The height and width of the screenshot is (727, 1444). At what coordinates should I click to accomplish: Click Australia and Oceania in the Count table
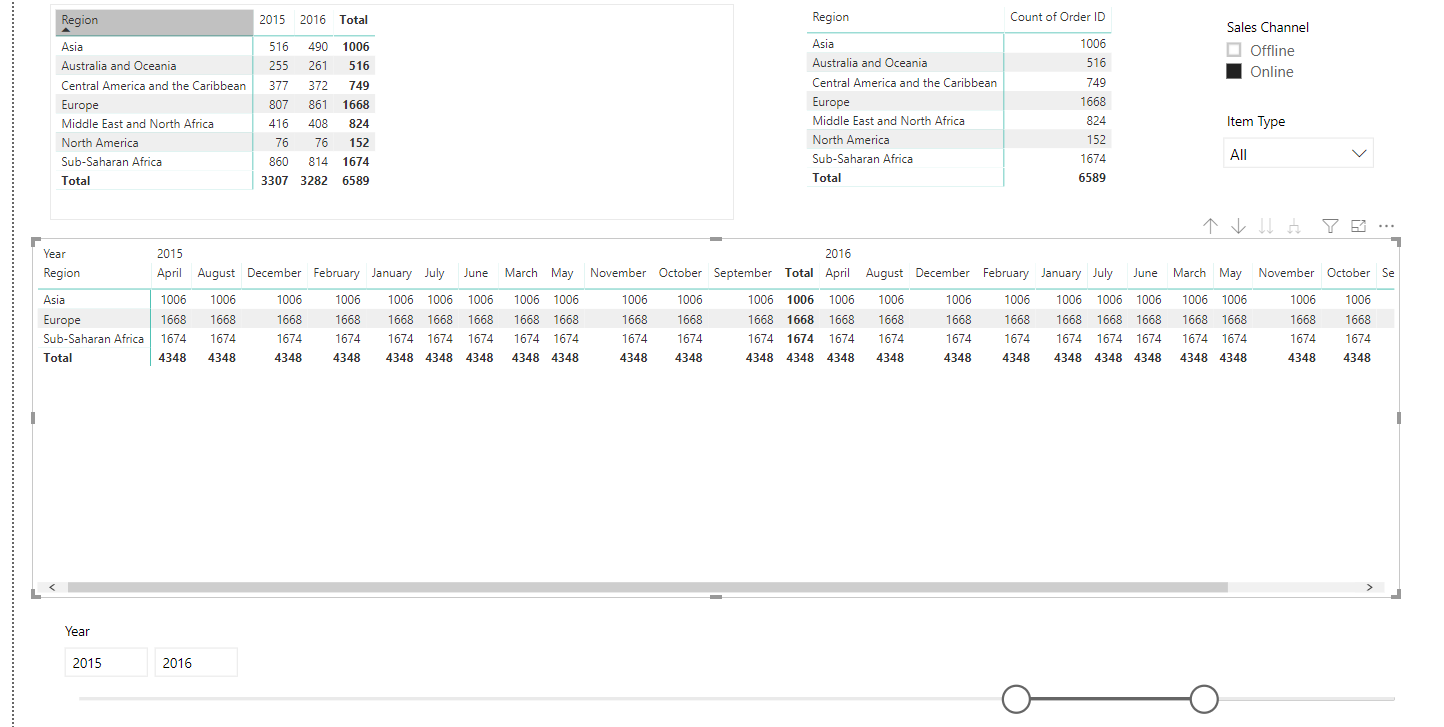(870, 63)
